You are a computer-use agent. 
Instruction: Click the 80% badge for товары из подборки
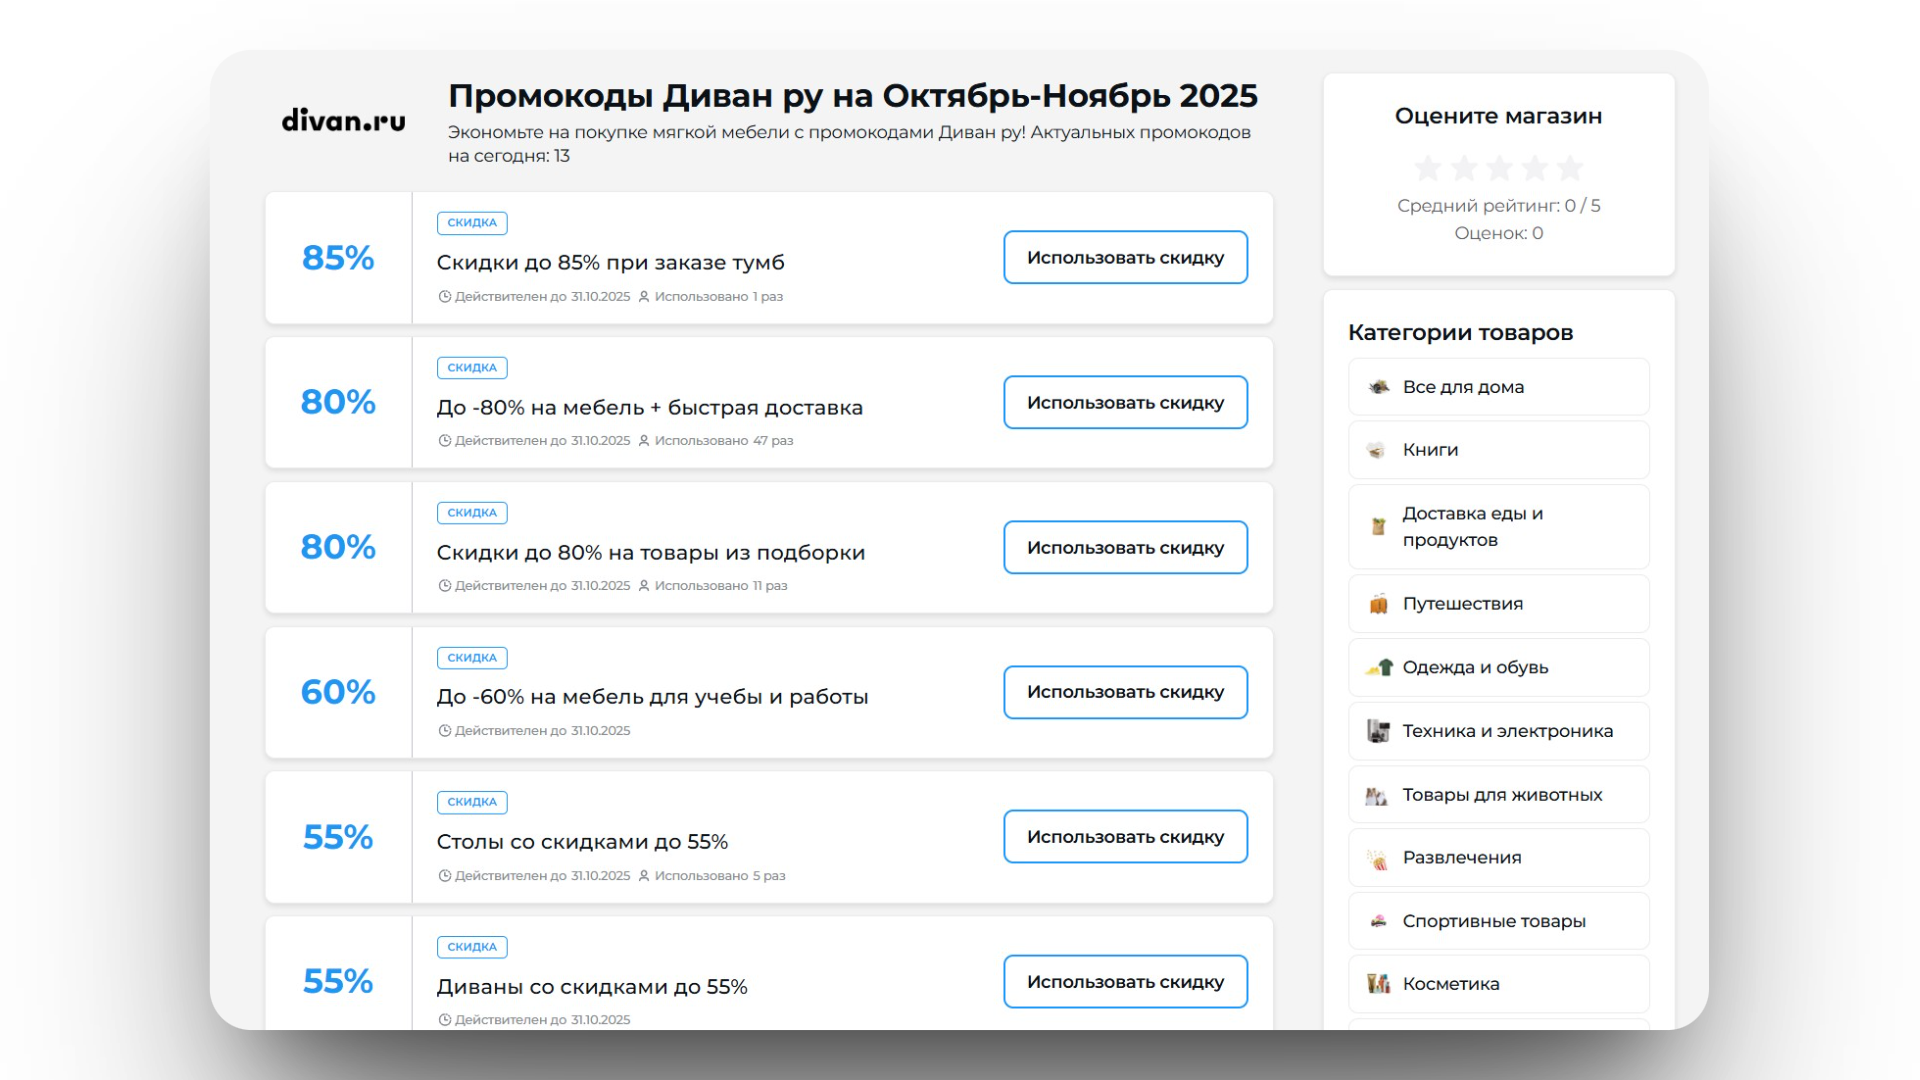point(338,547)
